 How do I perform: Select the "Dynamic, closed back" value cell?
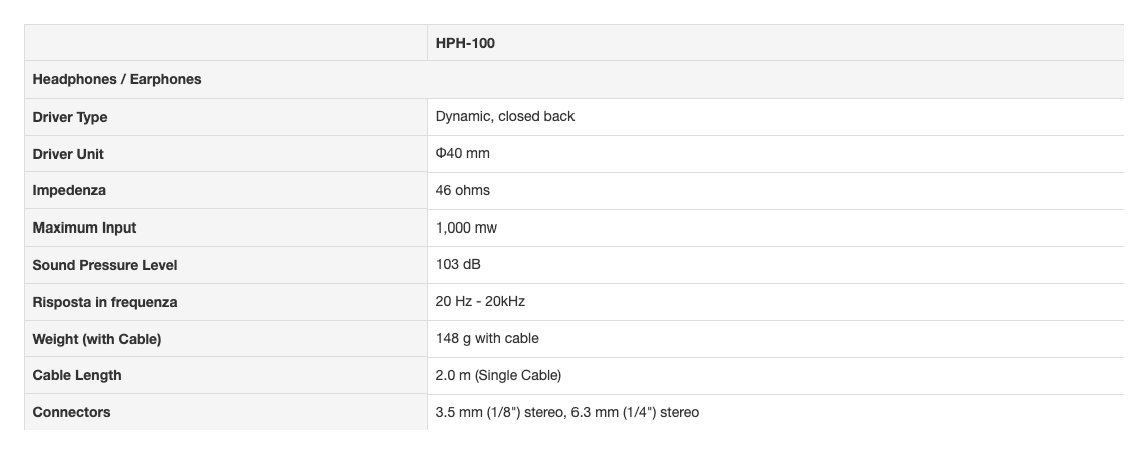[x=505, y=116]
